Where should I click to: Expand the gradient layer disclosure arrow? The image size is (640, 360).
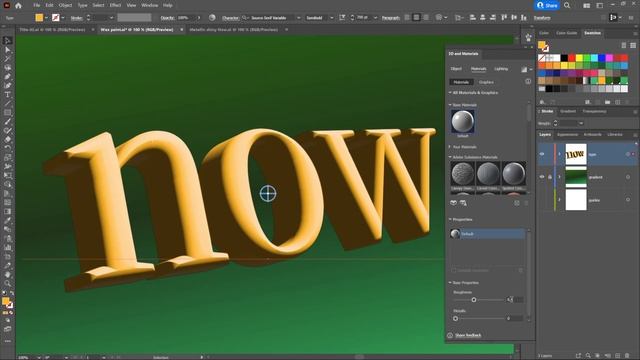[560, 177]
